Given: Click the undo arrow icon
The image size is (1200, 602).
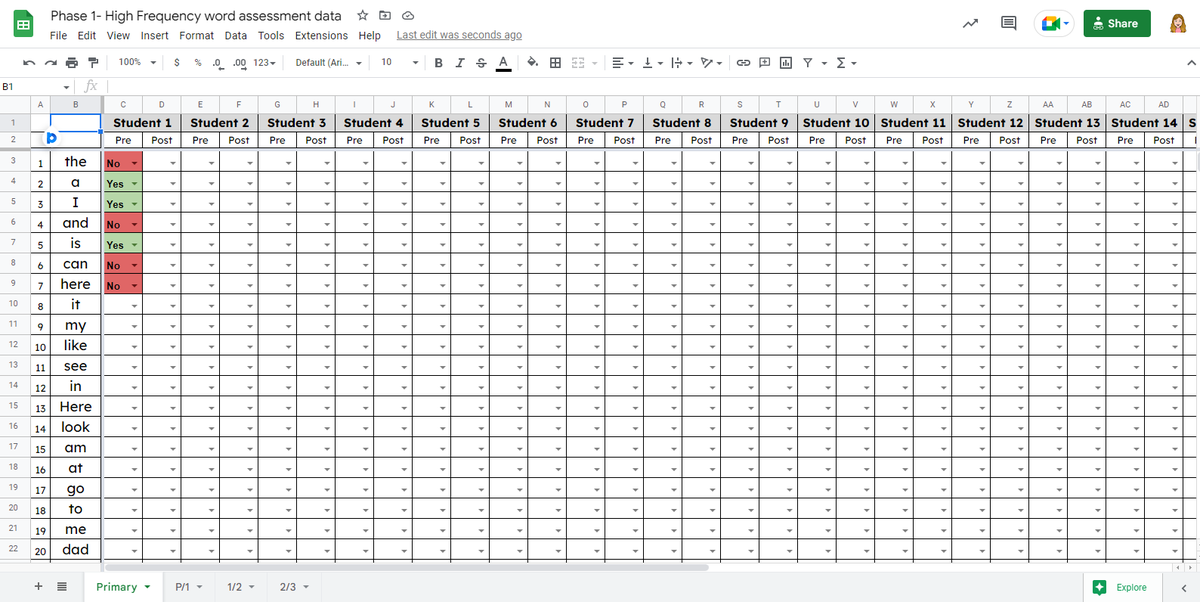Looking at the screenshot, I should pyautogui.click(x=29, y=62).
